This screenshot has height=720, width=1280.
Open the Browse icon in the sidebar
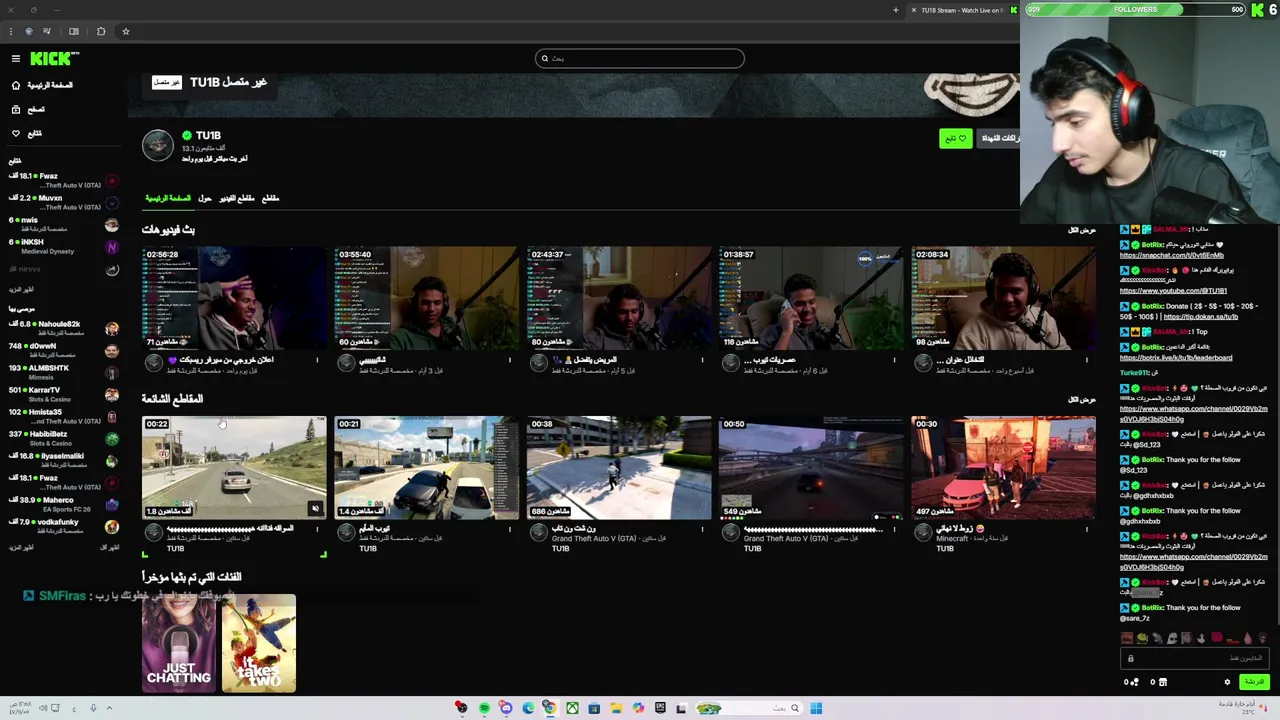pyautogui.click(x=16, y=109)
